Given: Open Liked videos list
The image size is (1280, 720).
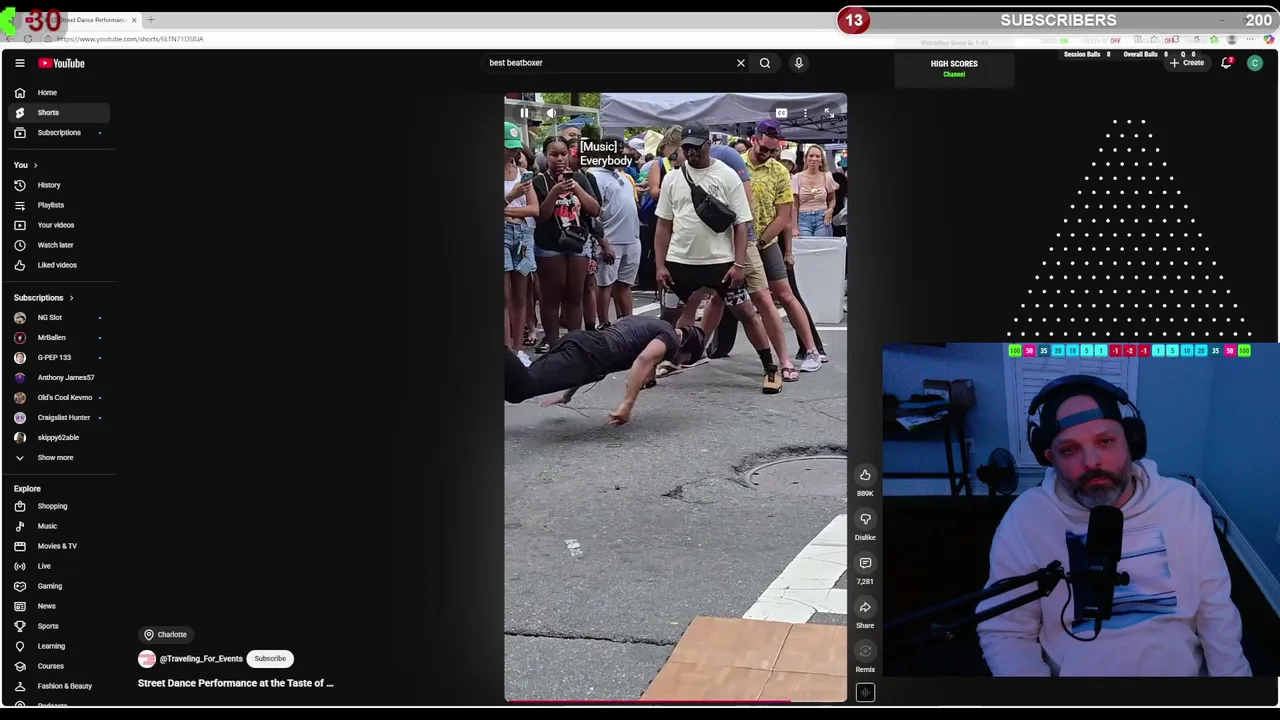Looking at the screenshot, I should point(58,265).
